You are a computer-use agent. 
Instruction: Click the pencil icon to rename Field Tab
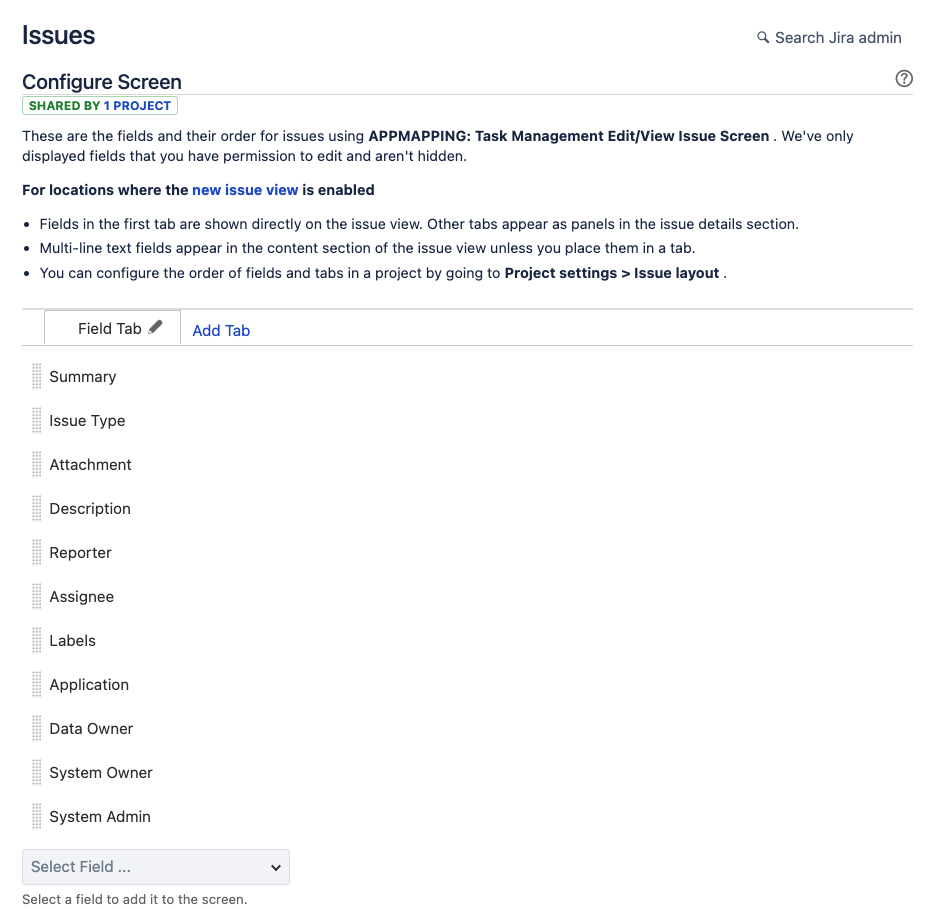(157, 326)
